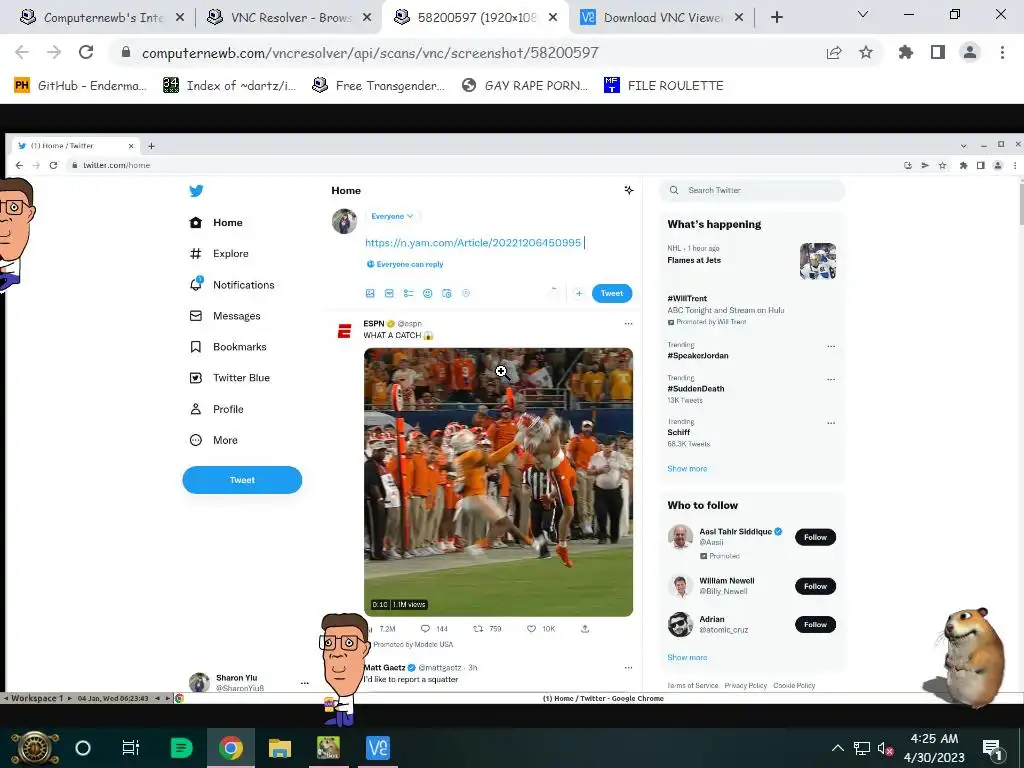Open GitHub - Enderman bookmark

[x=81, y=86]
